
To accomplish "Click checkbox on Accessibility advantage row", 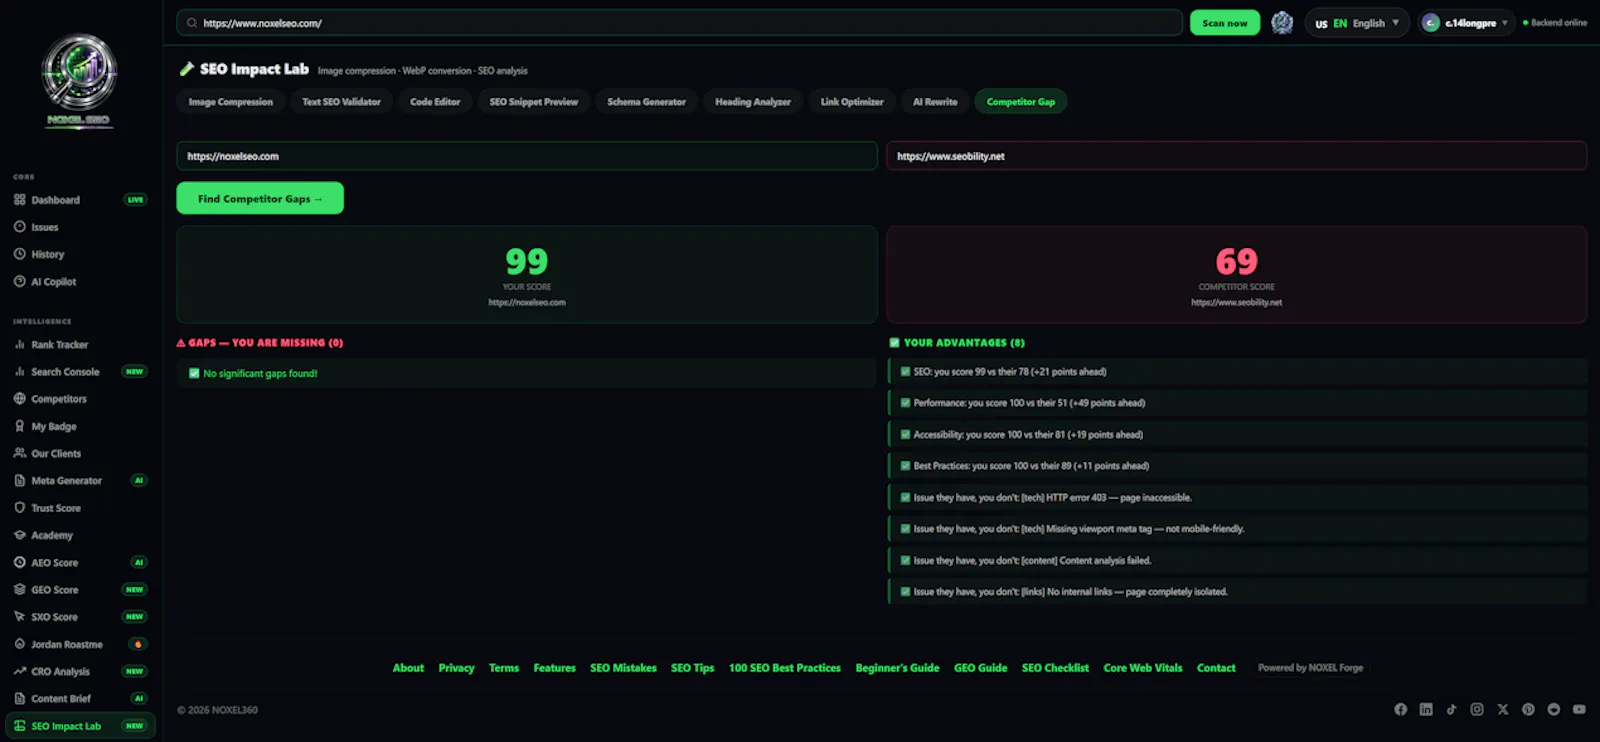I will tap(905, 435).
